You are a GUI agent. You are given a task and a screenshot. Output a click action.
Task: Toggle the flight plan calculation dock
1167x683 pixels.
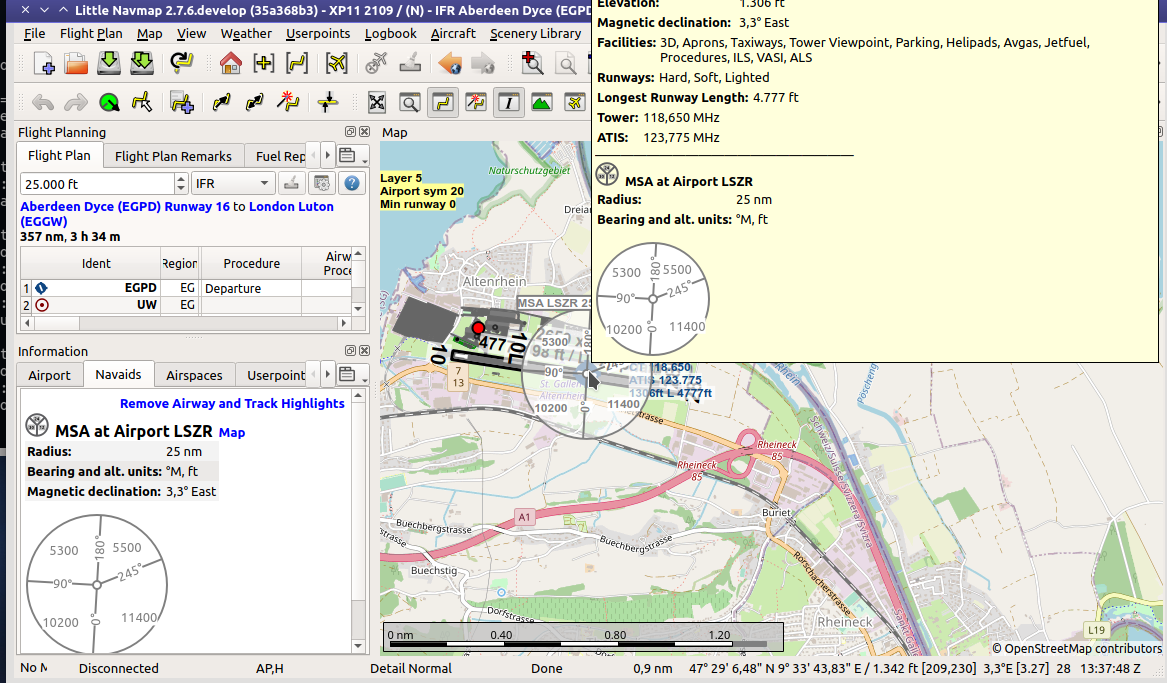(476, 102)
